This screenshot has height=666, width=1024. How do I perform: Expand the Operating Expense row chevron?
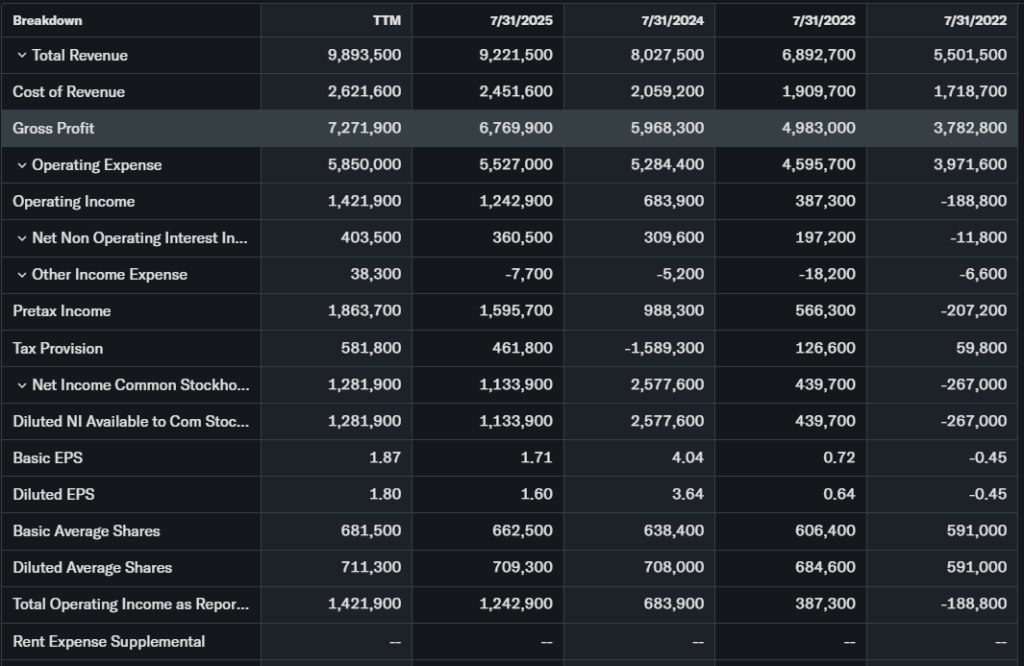pyautogui.click(x=21, y=166)
